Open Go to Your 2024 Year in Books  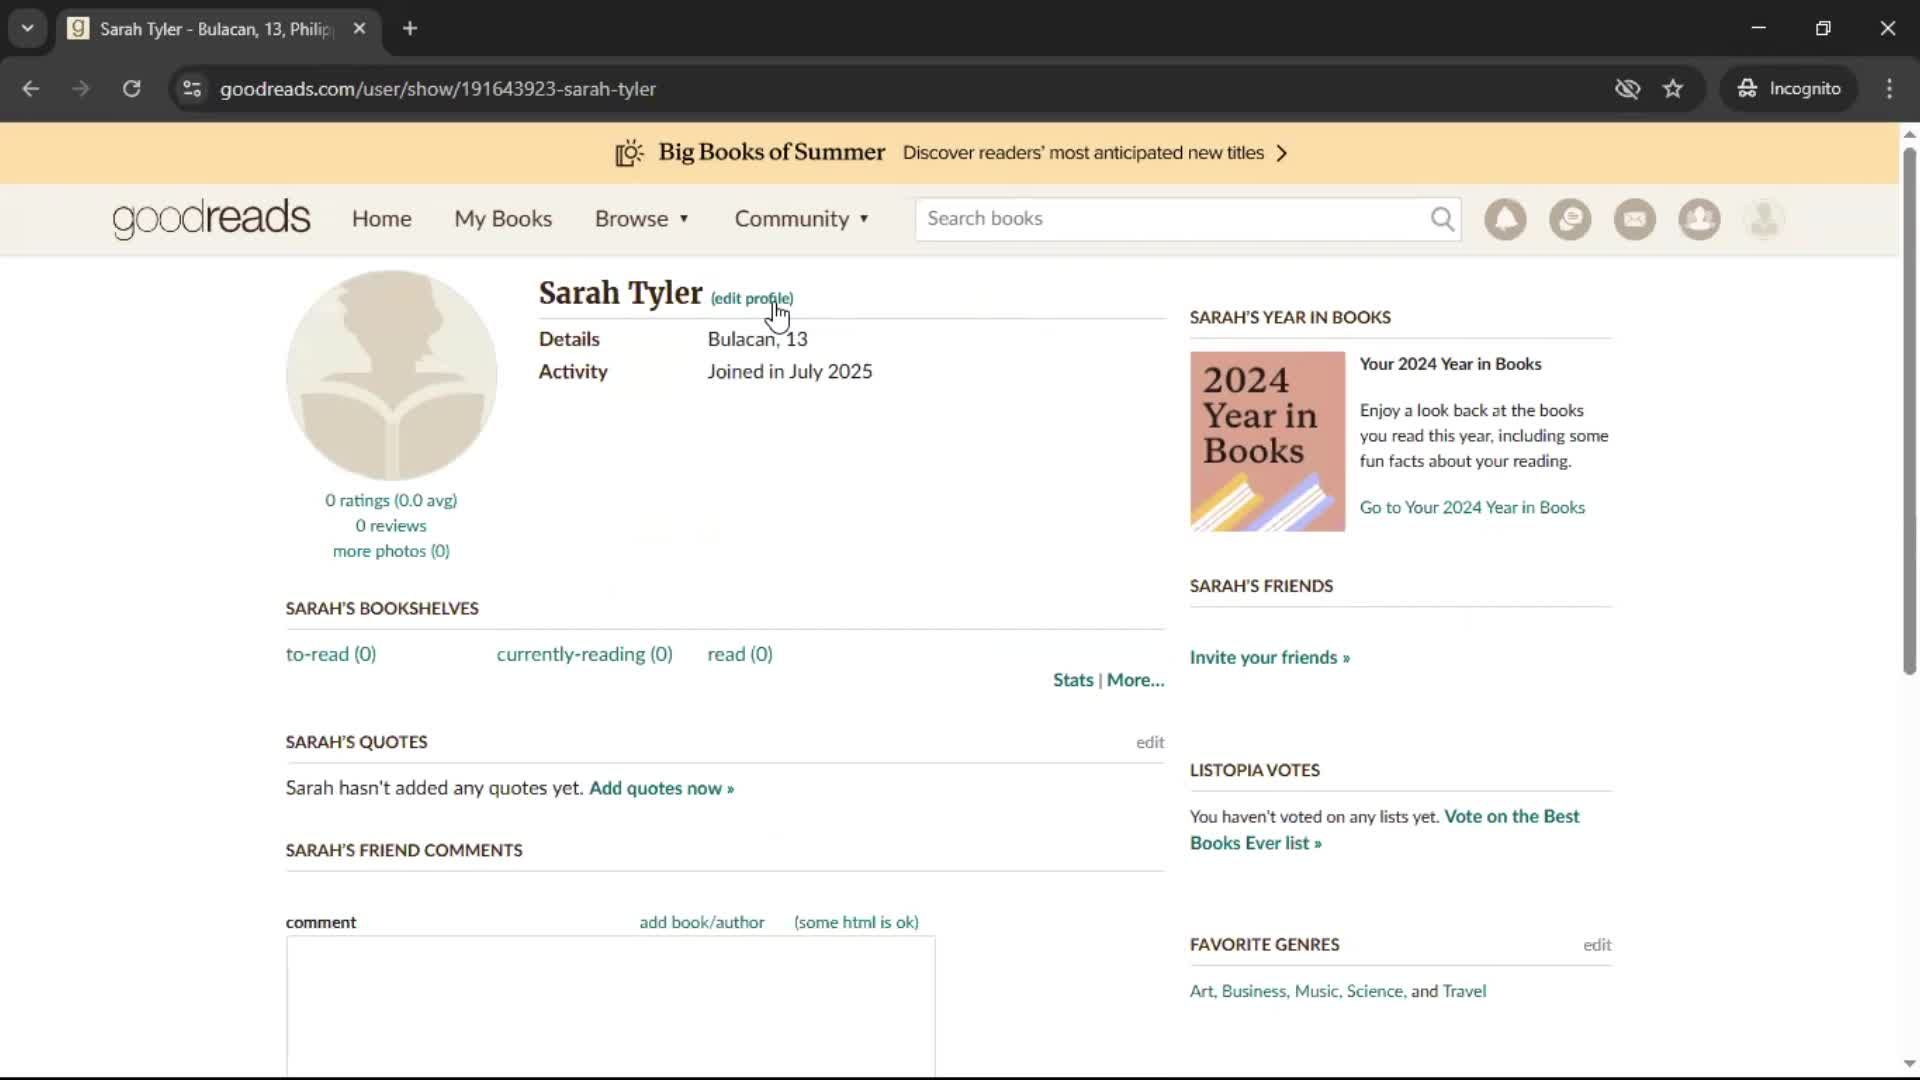[1472, 507]
